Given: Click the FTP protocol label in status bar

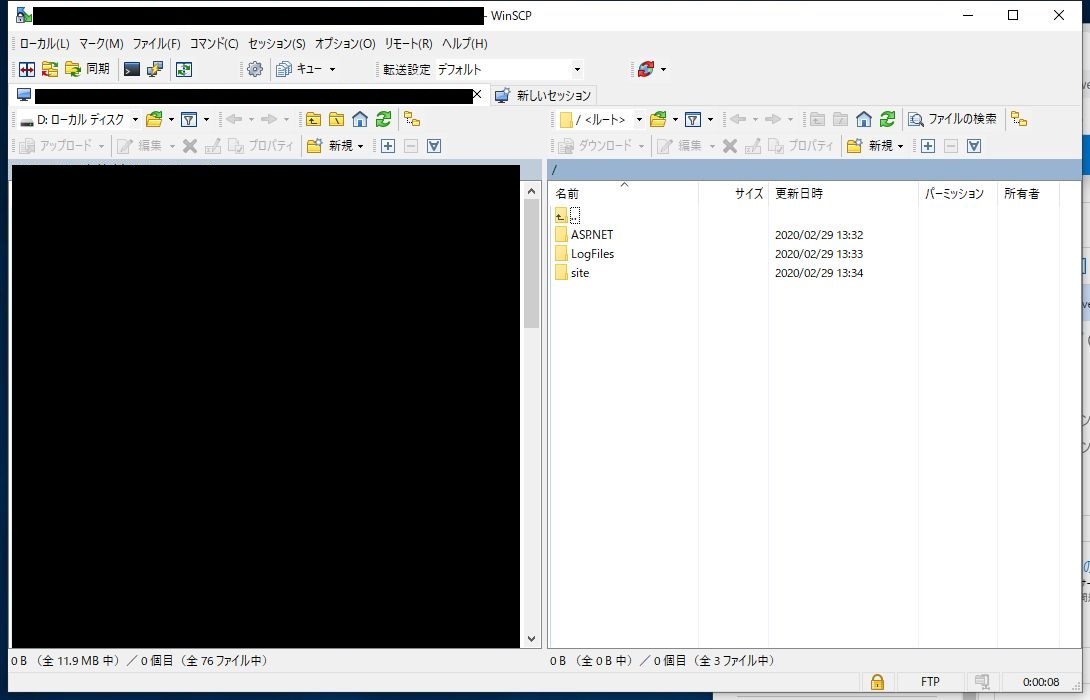Looking at the screenshot, I should (x=930, y=682).
